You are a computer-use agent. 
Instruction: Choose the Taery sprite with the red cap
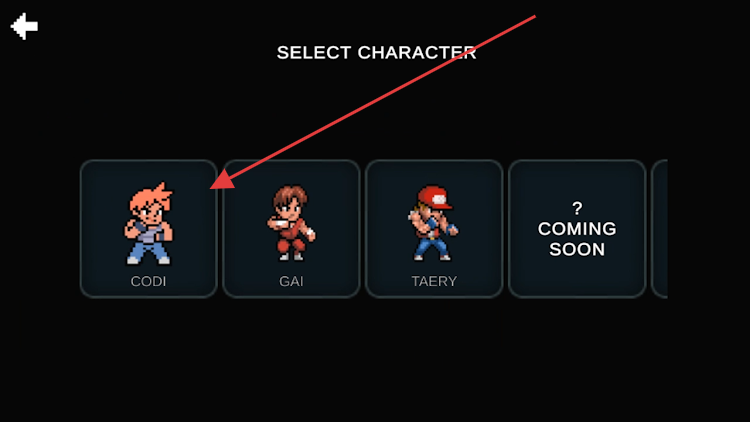(x=433, y=223)
